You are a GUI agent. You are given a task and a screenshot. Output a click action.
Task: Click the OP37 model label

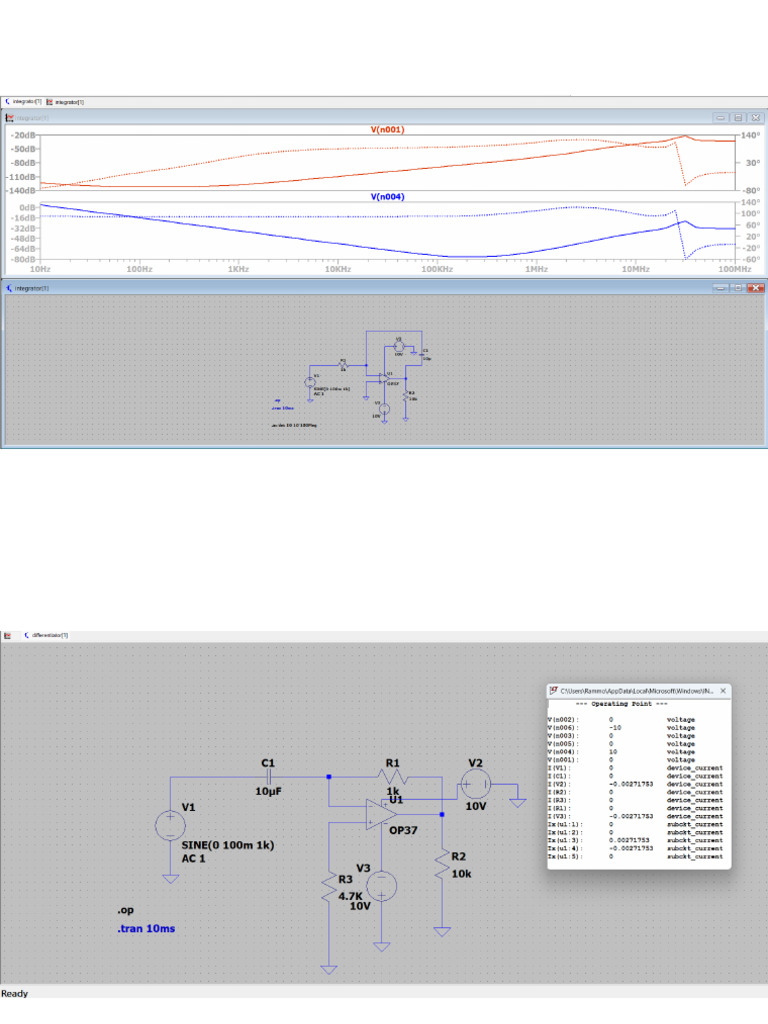[x=403, y=830]
